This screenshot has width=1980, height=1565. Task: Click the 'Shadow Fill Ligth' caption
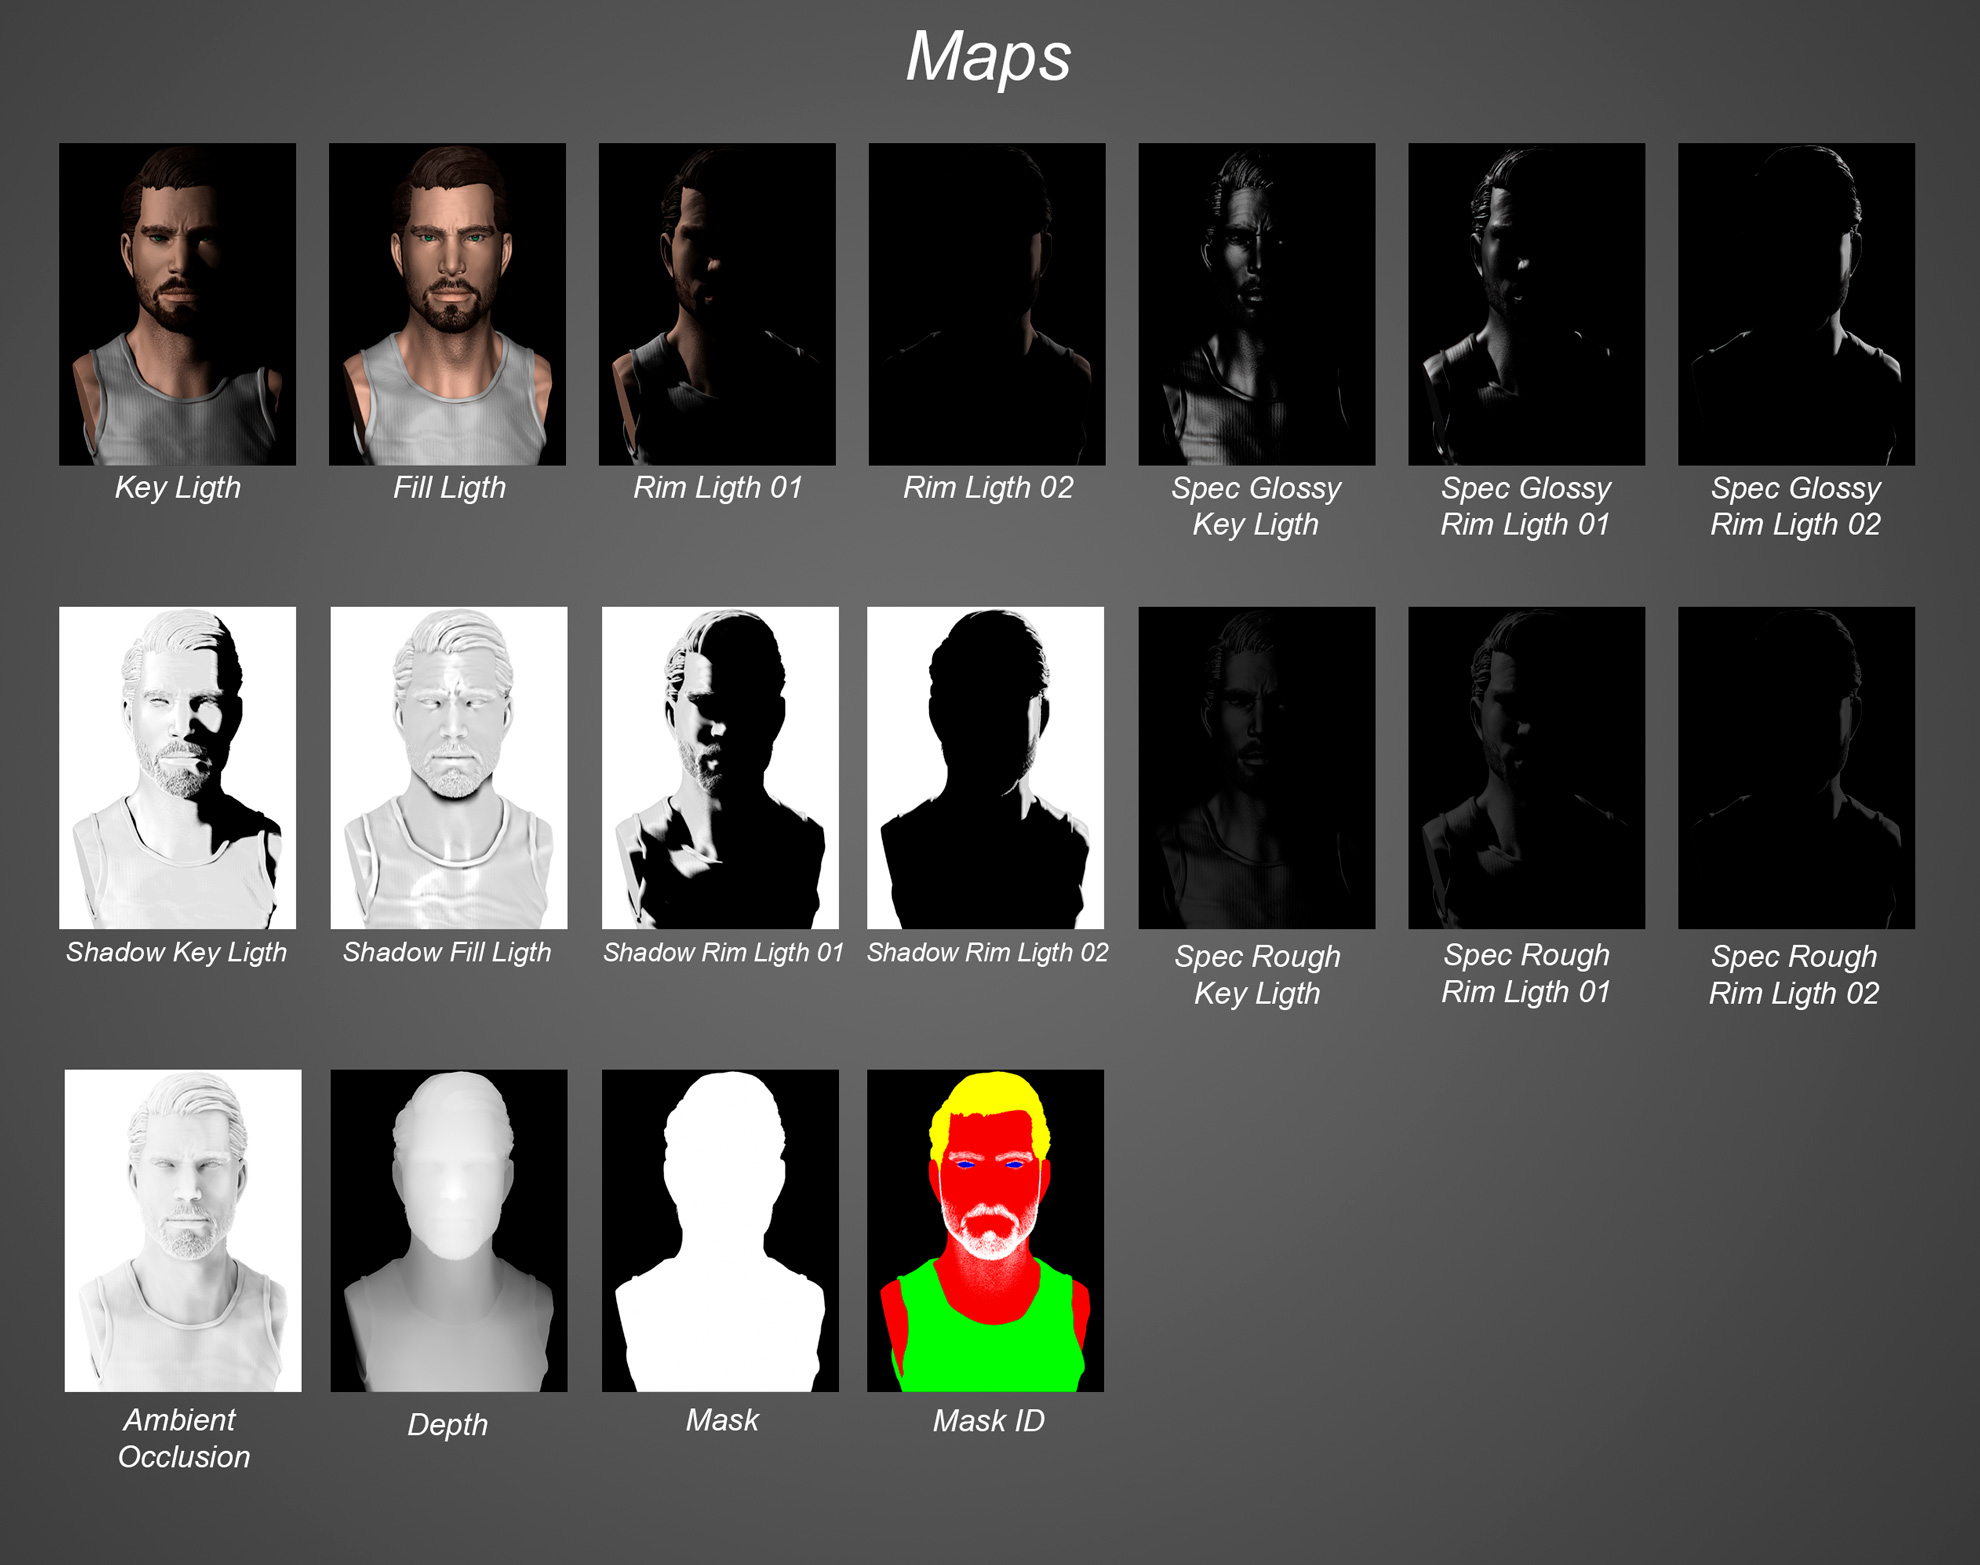click(447, 952)
